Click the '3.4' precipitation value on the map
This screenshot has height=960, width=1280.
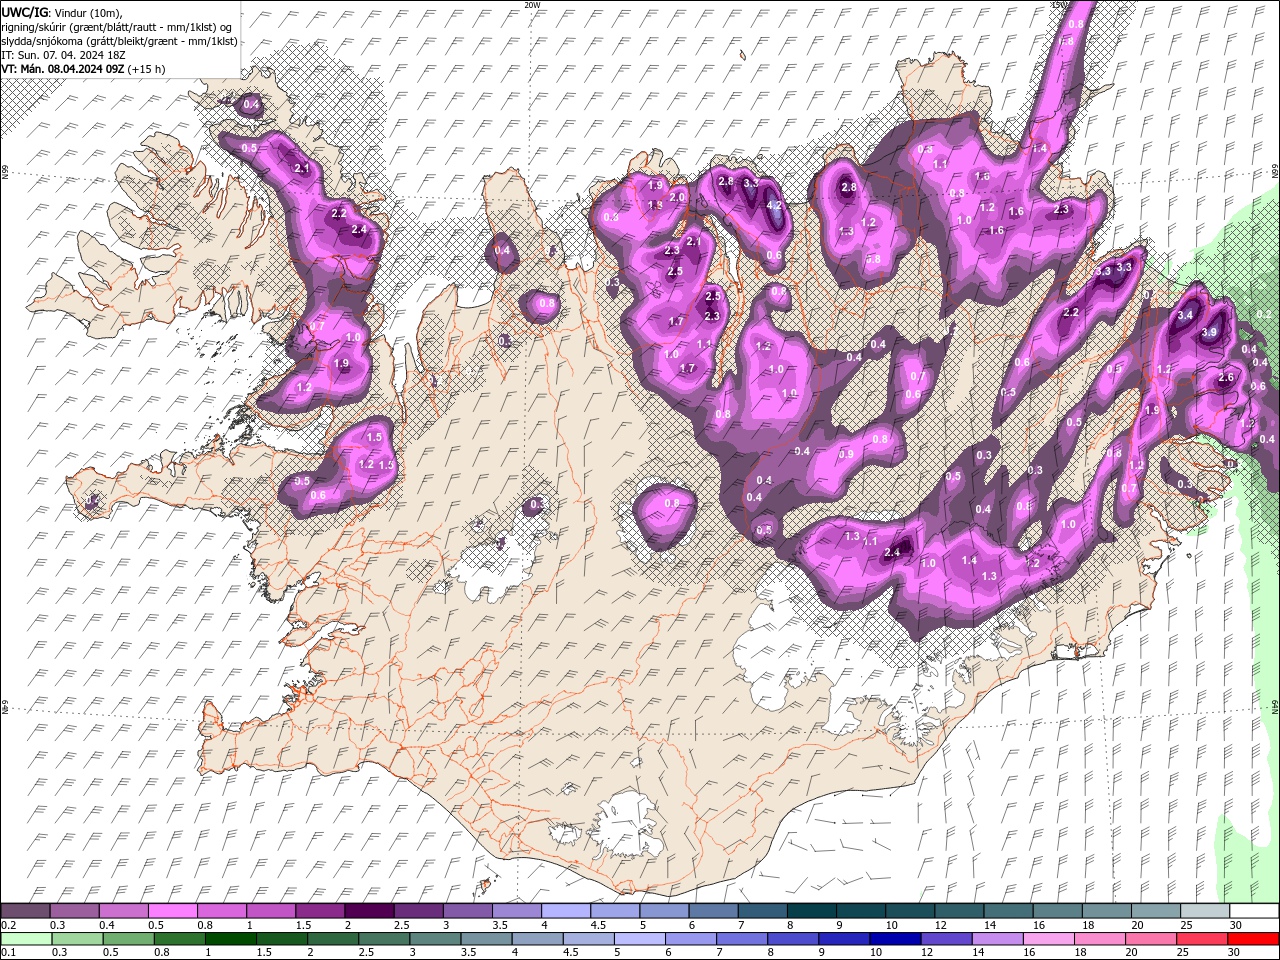(x=1185, y=315)
